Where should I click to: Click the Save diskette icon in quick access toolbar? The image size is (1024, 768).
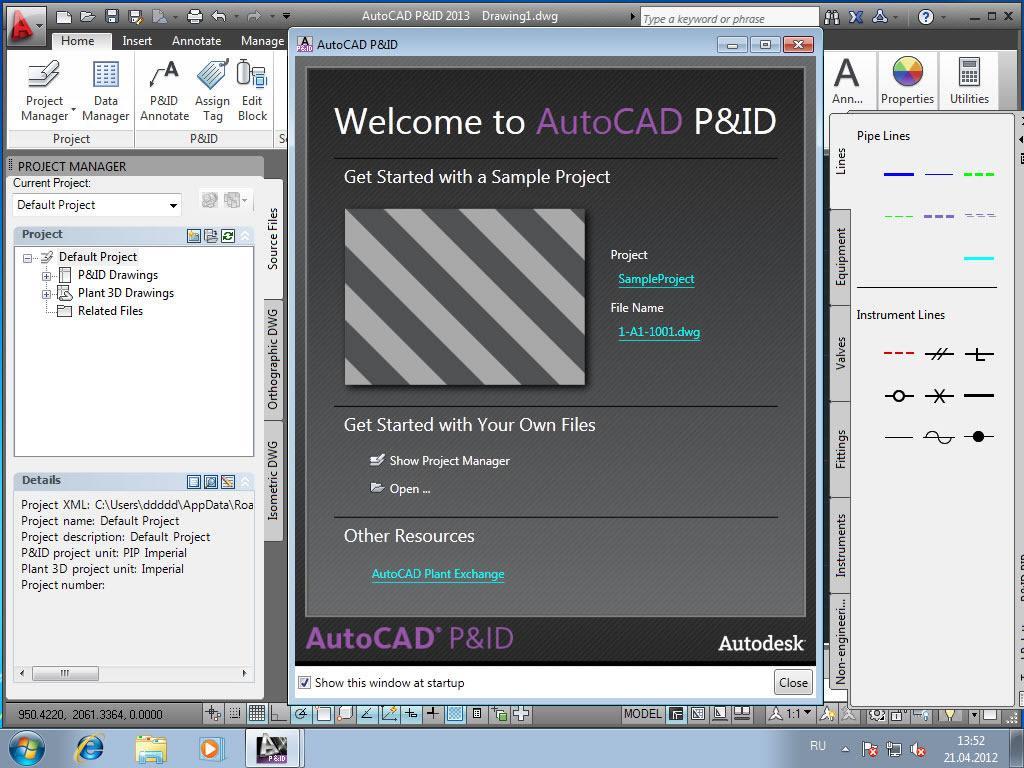click(112, 16)
